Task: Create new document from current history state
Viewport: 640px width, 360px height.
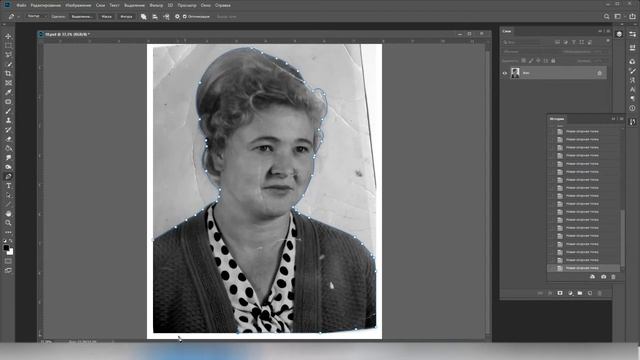Action: point(593,277)
